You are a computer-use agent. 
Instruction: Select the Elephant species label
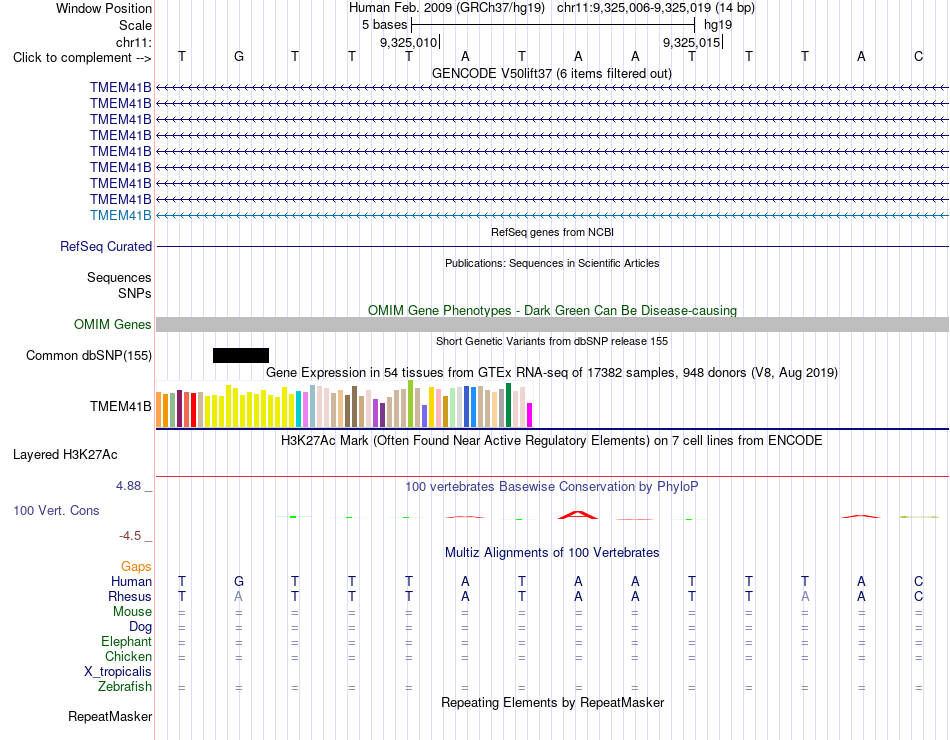126,641
